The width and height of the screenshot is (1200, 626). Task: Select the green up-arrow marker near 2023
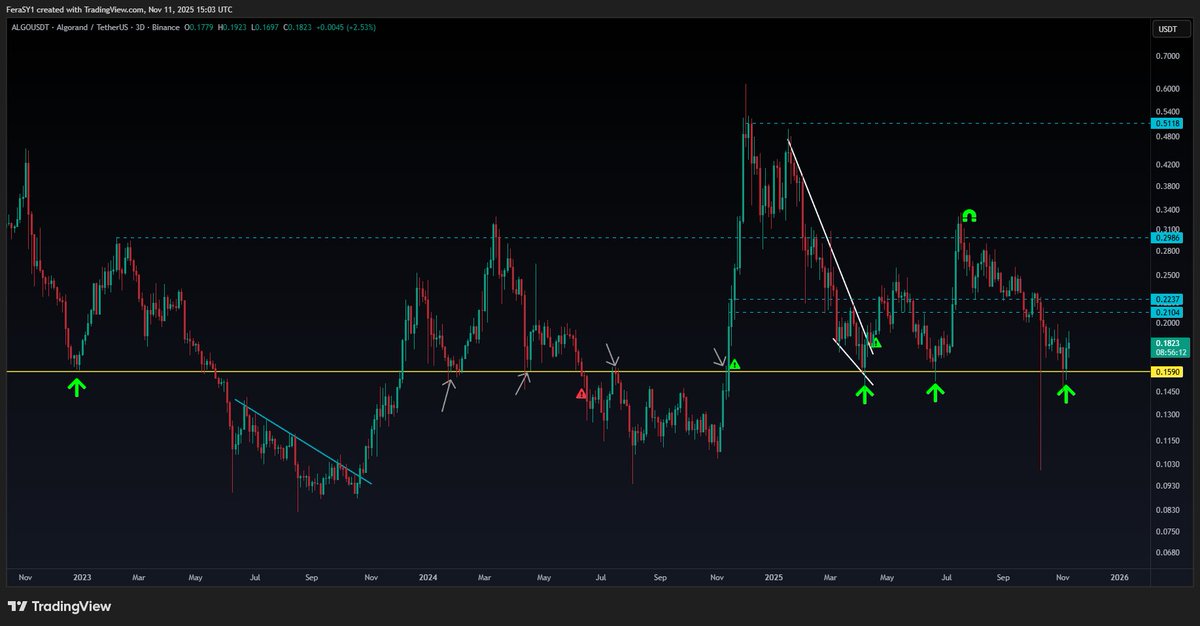point(77,385)
